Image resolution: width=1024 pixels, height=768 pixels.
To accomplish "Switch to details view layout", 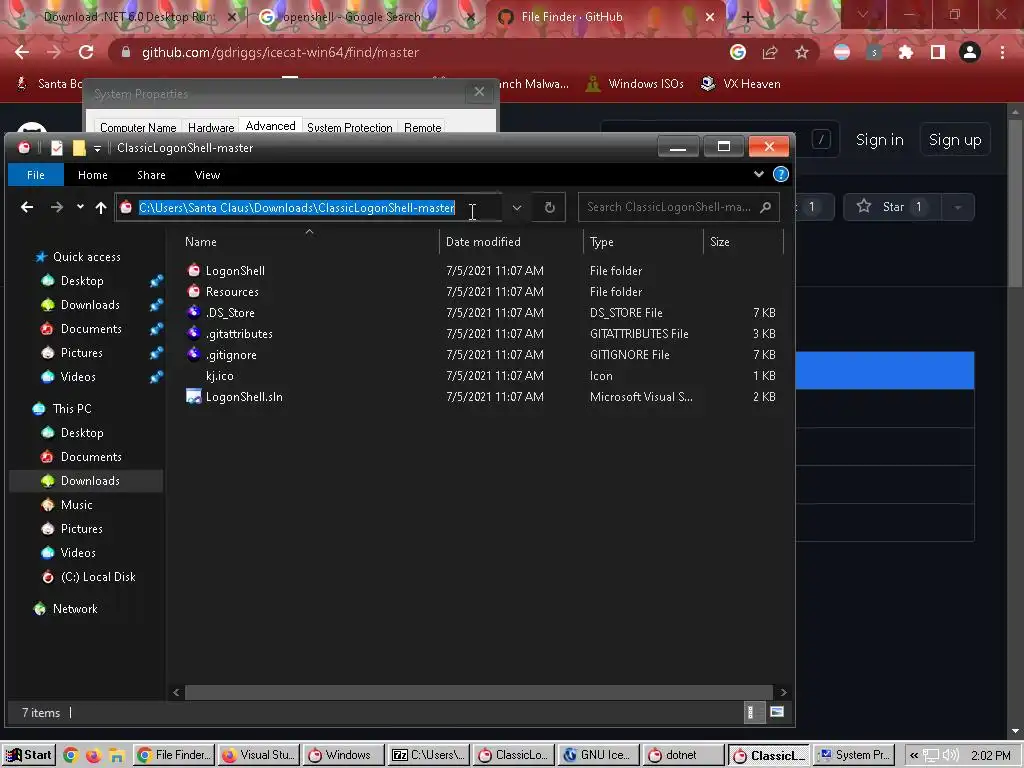I will point(752,712).
